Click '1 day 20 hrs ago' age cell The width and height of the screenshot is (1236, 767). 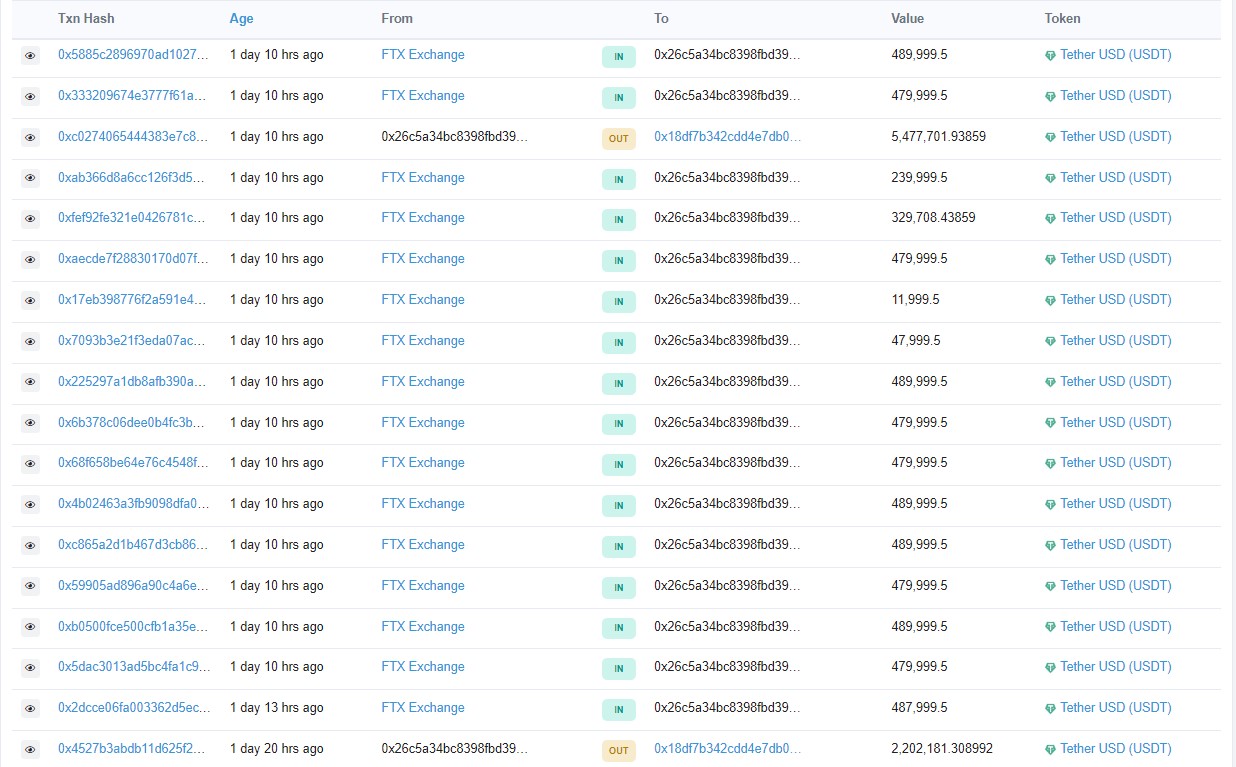tap(277, 749)
